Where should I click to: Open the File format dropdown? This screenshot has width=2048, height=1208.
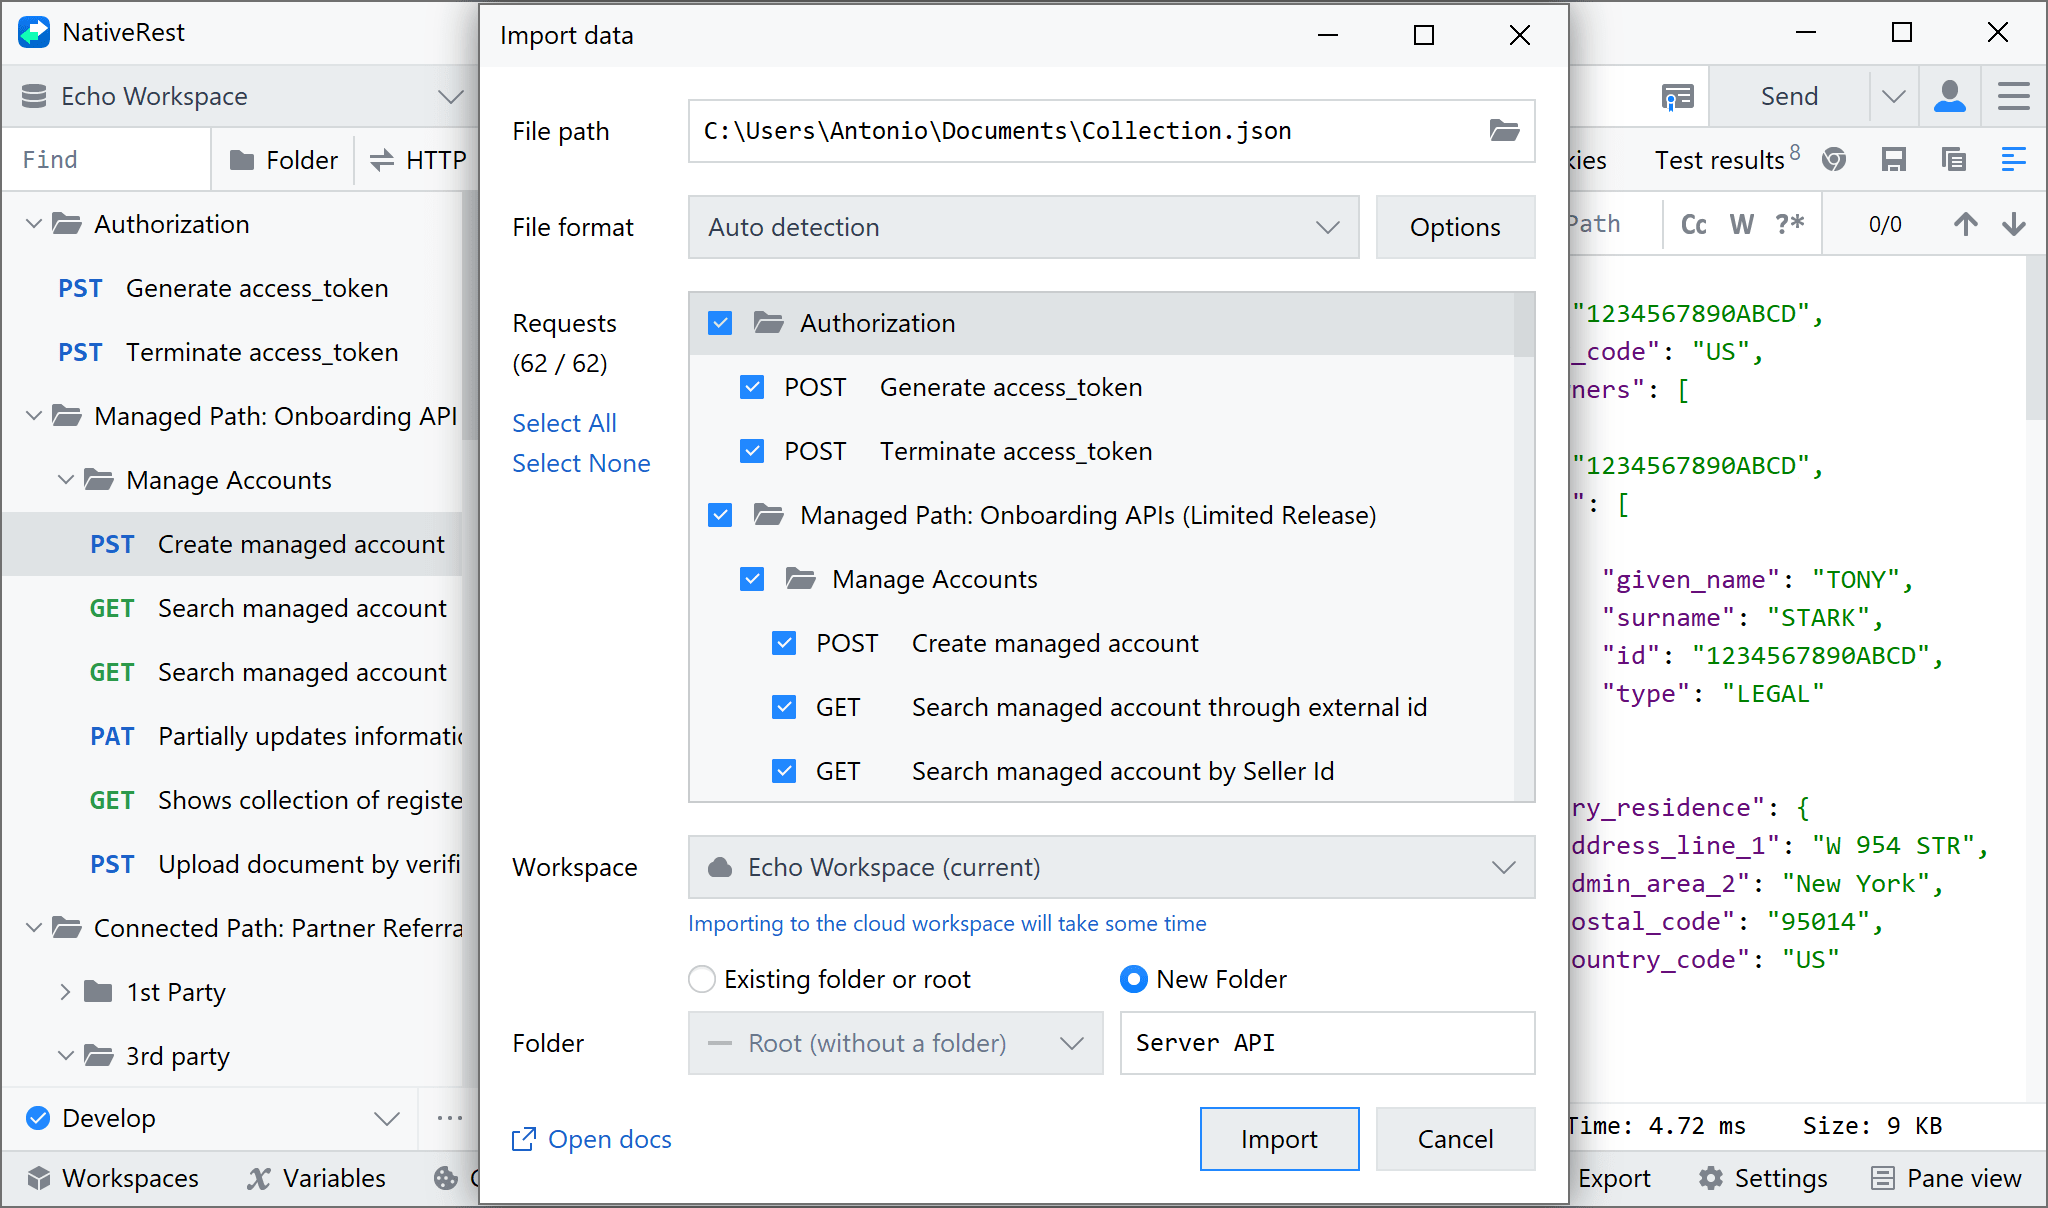coord(1023,227)
